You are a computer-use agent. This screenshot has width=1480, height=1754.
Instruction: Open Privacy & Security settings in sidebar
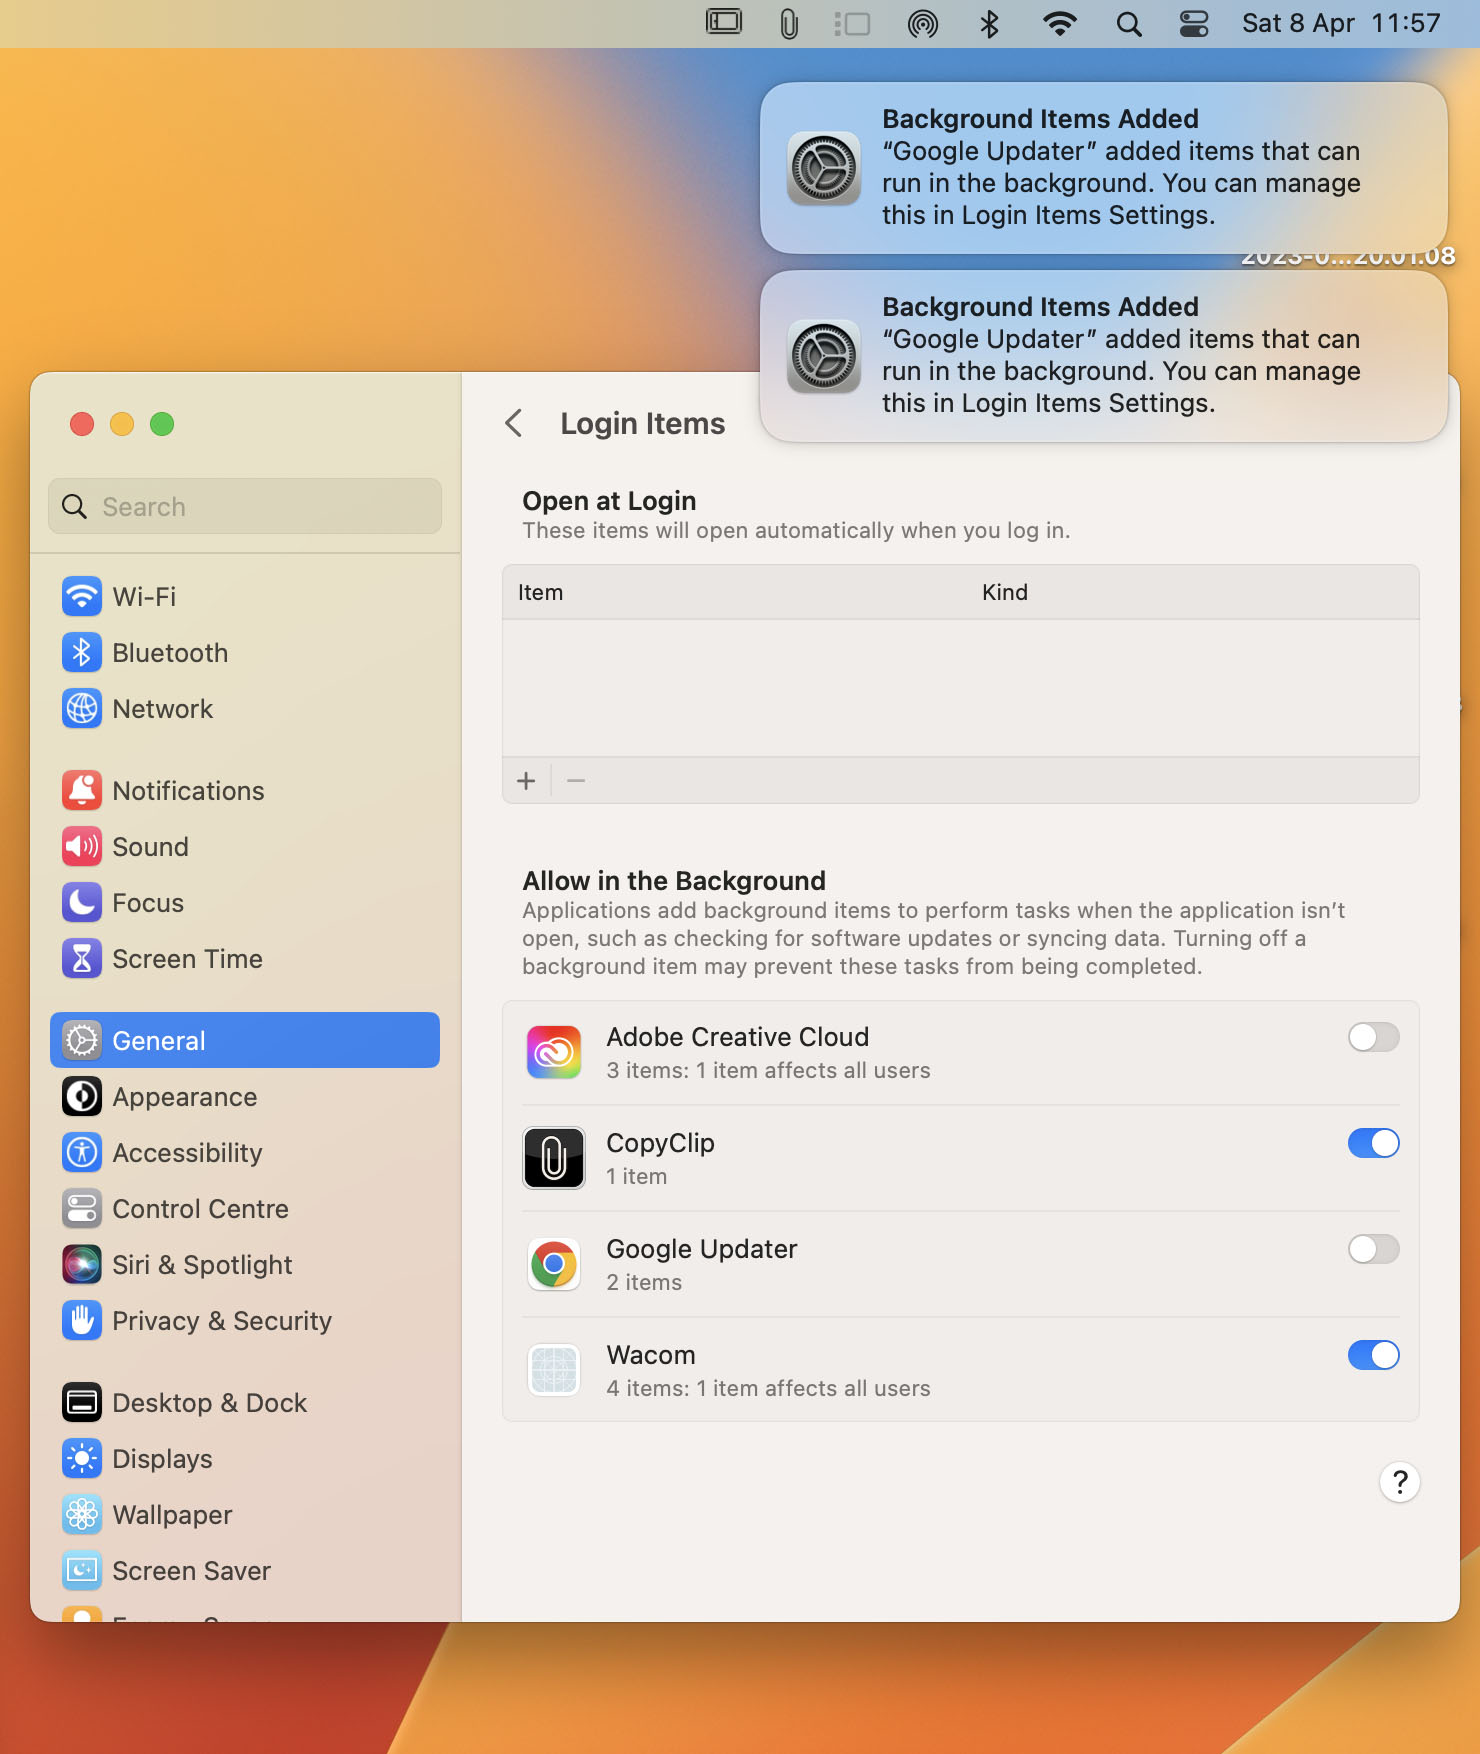pos(221,1321)
